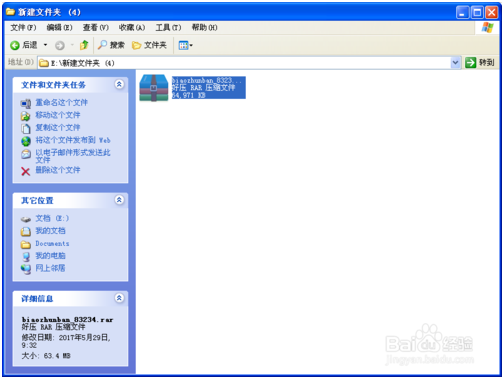Collapse the Details panel
The image size is (504, 379).
click(x=119, y=298)
